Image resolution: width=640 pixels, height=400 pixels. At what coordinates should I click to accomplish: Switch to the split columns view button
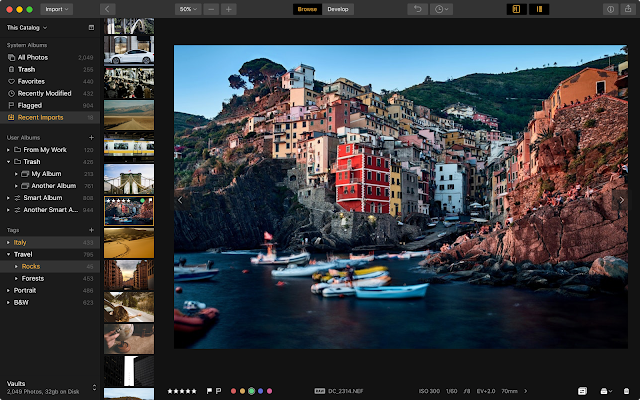tap(539, 9)
